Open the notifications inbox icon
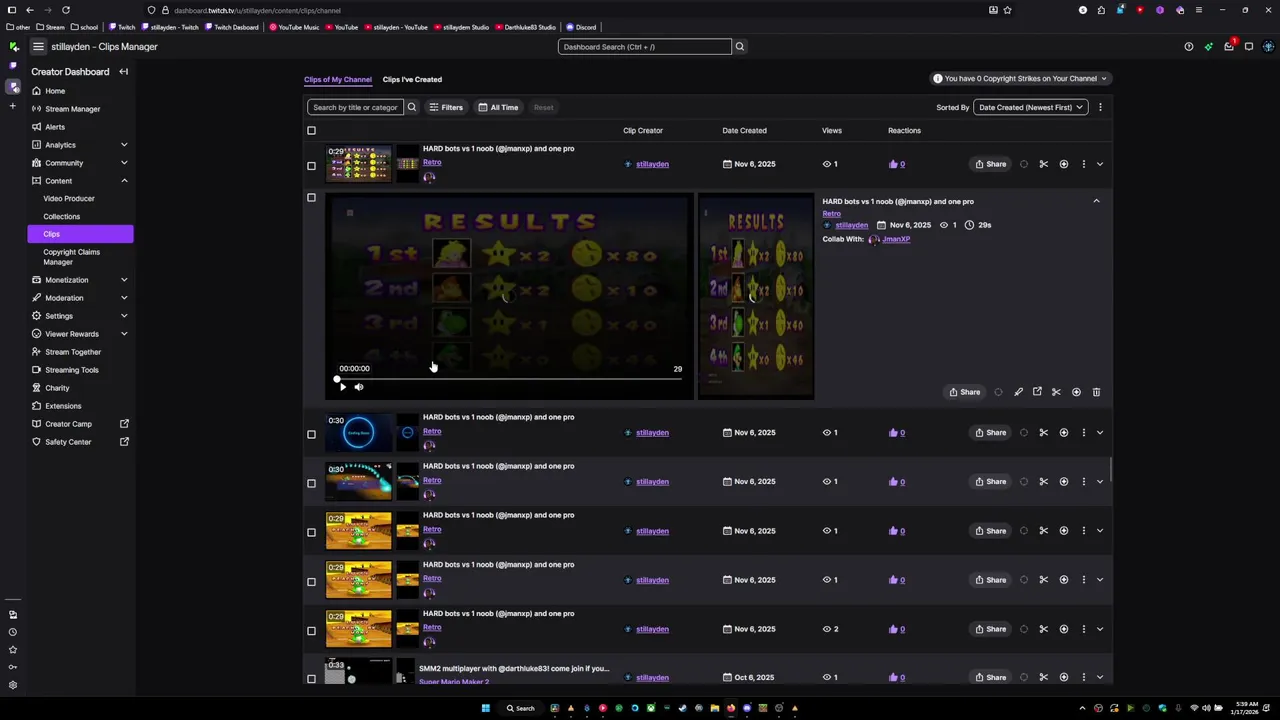The height and width of the screenshot is (720, 1280). tap(1229, 47)
